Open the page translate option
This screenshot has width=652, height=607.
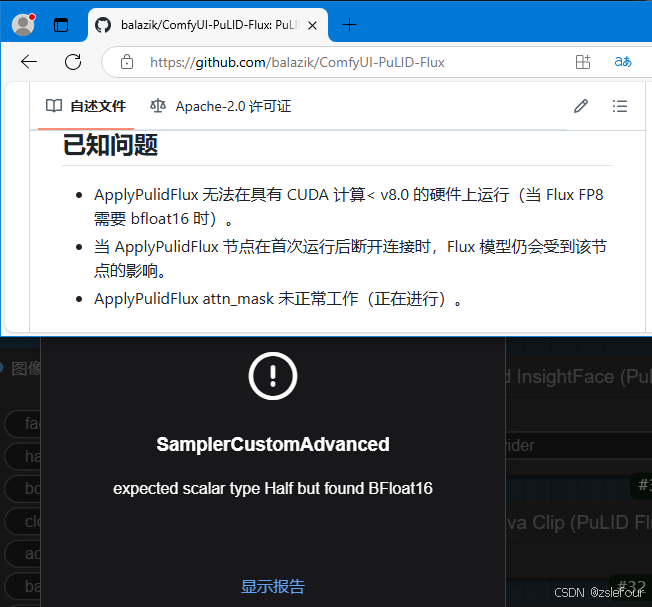point(622,62)
